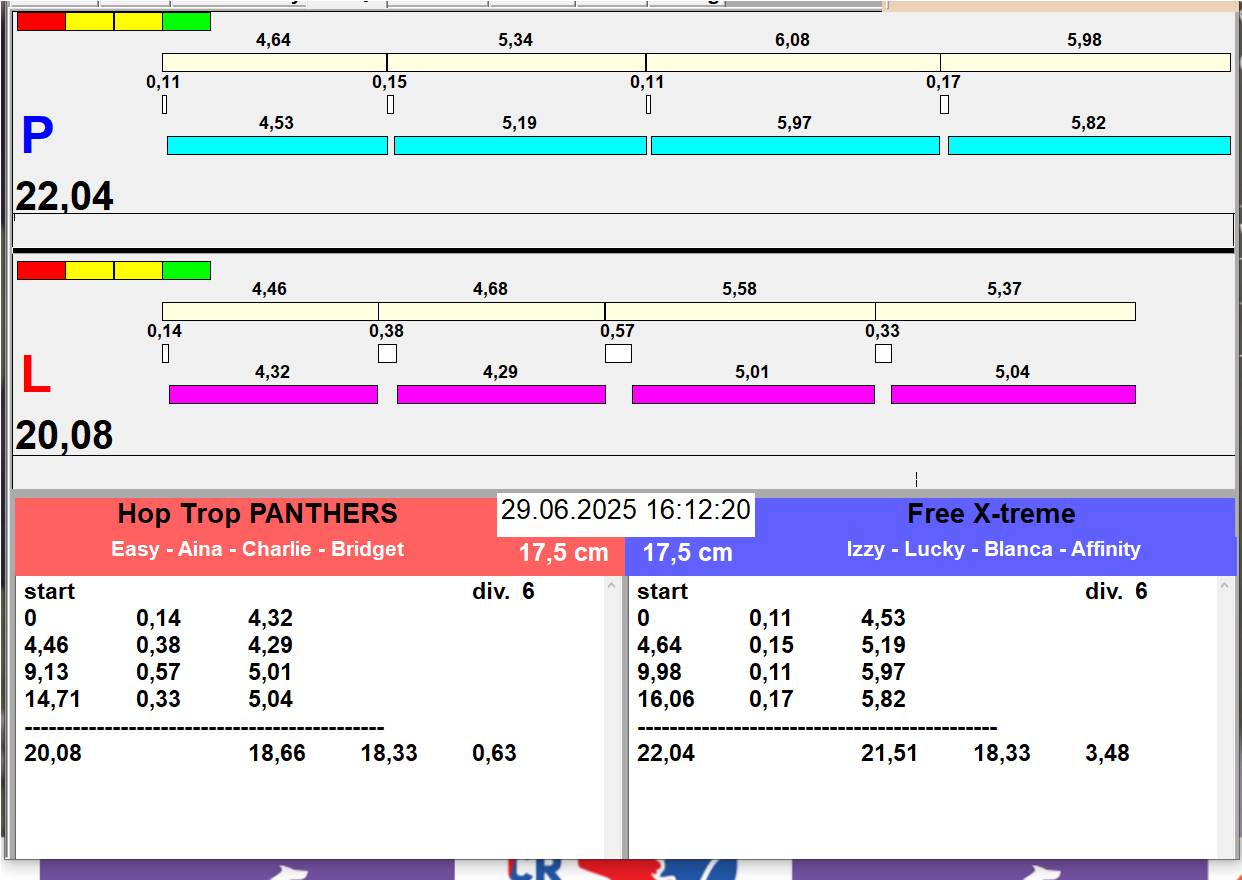1242x880 pixels.
Task: Click the green start light in lane P
Action: 186,21
